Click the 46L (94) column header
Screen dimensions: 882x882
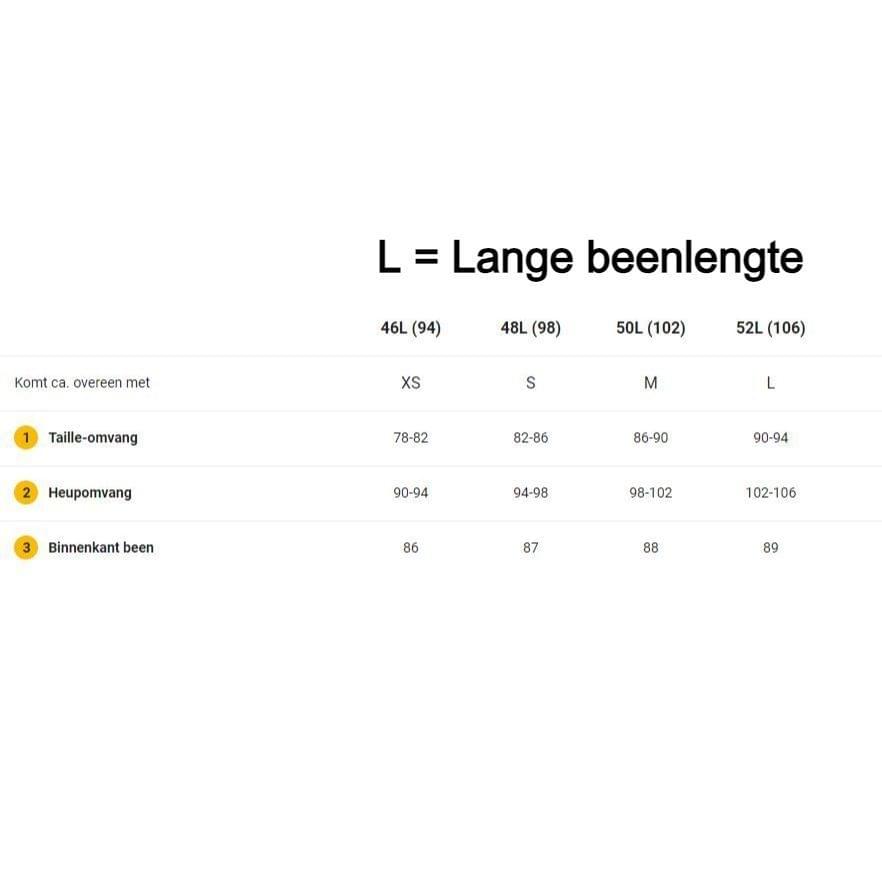tap(411, 328)
